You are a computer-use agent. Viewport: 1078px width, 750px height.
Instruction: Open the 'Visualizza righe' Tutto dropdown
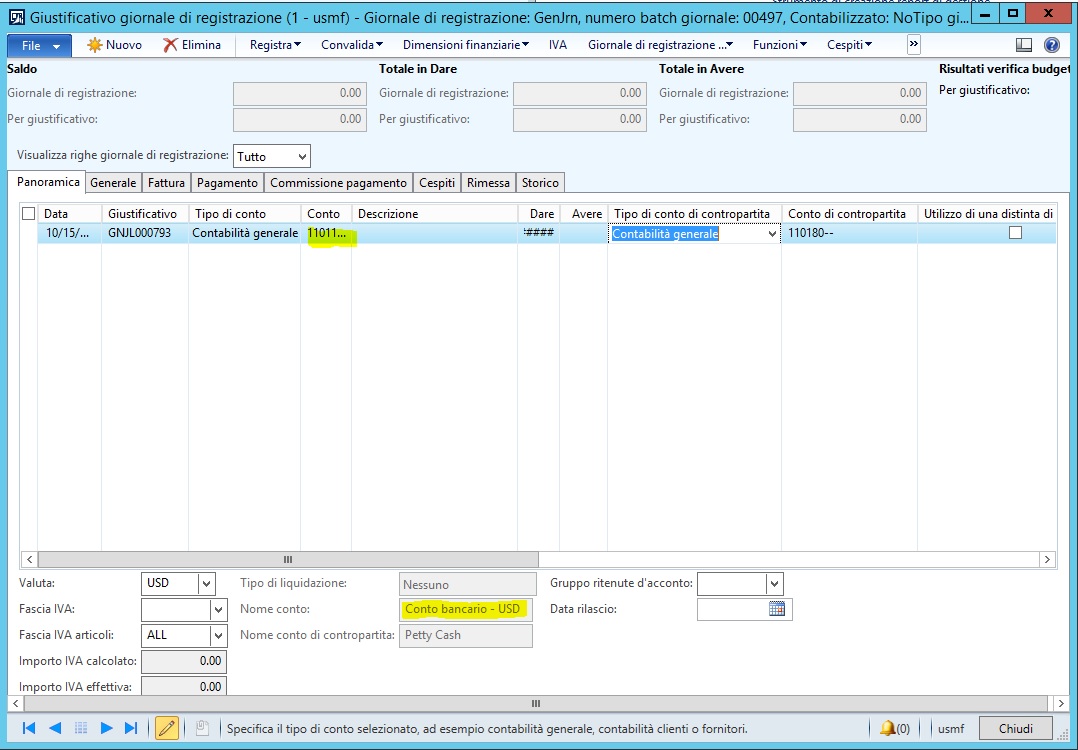click(x=301, y=157)
